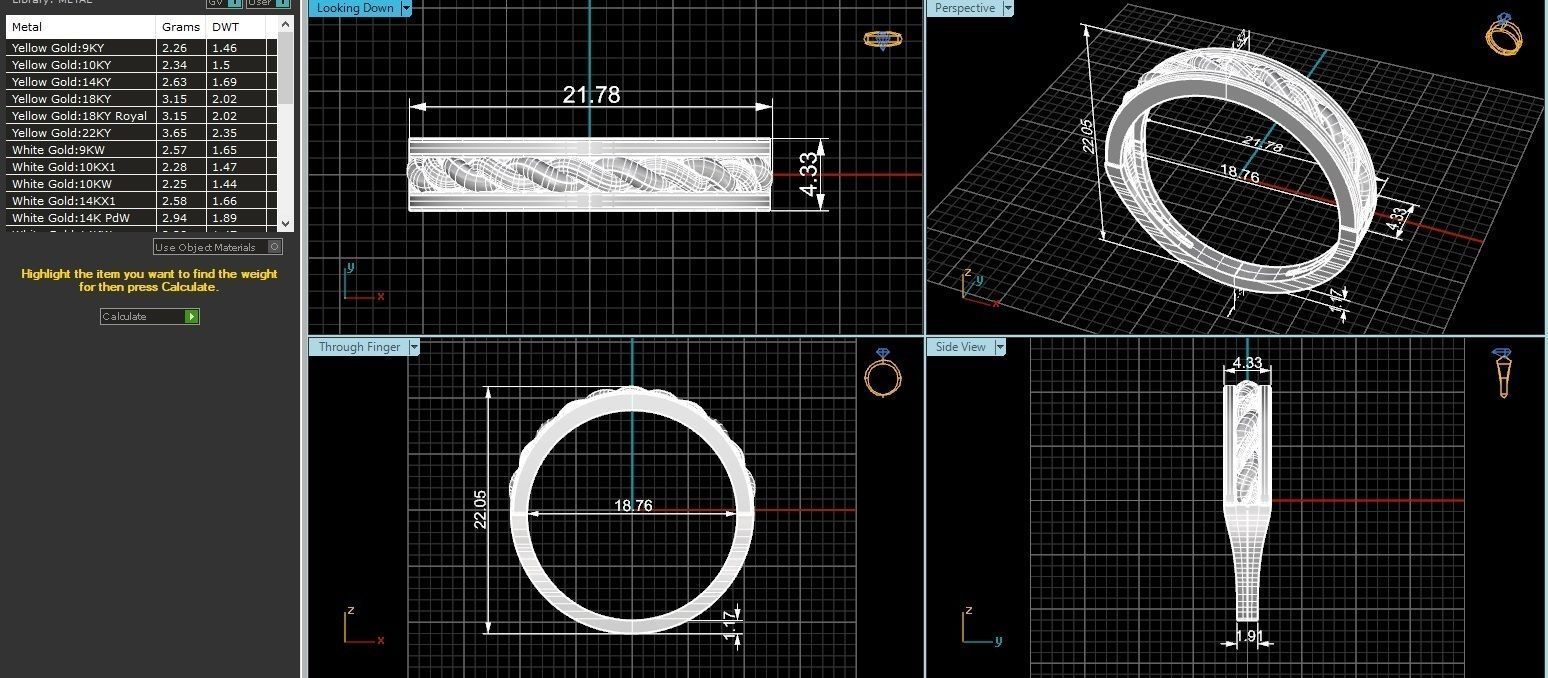Sort by the Metal column header
Viewport: 1548px width, 678px height.
[x=82, y=27]
